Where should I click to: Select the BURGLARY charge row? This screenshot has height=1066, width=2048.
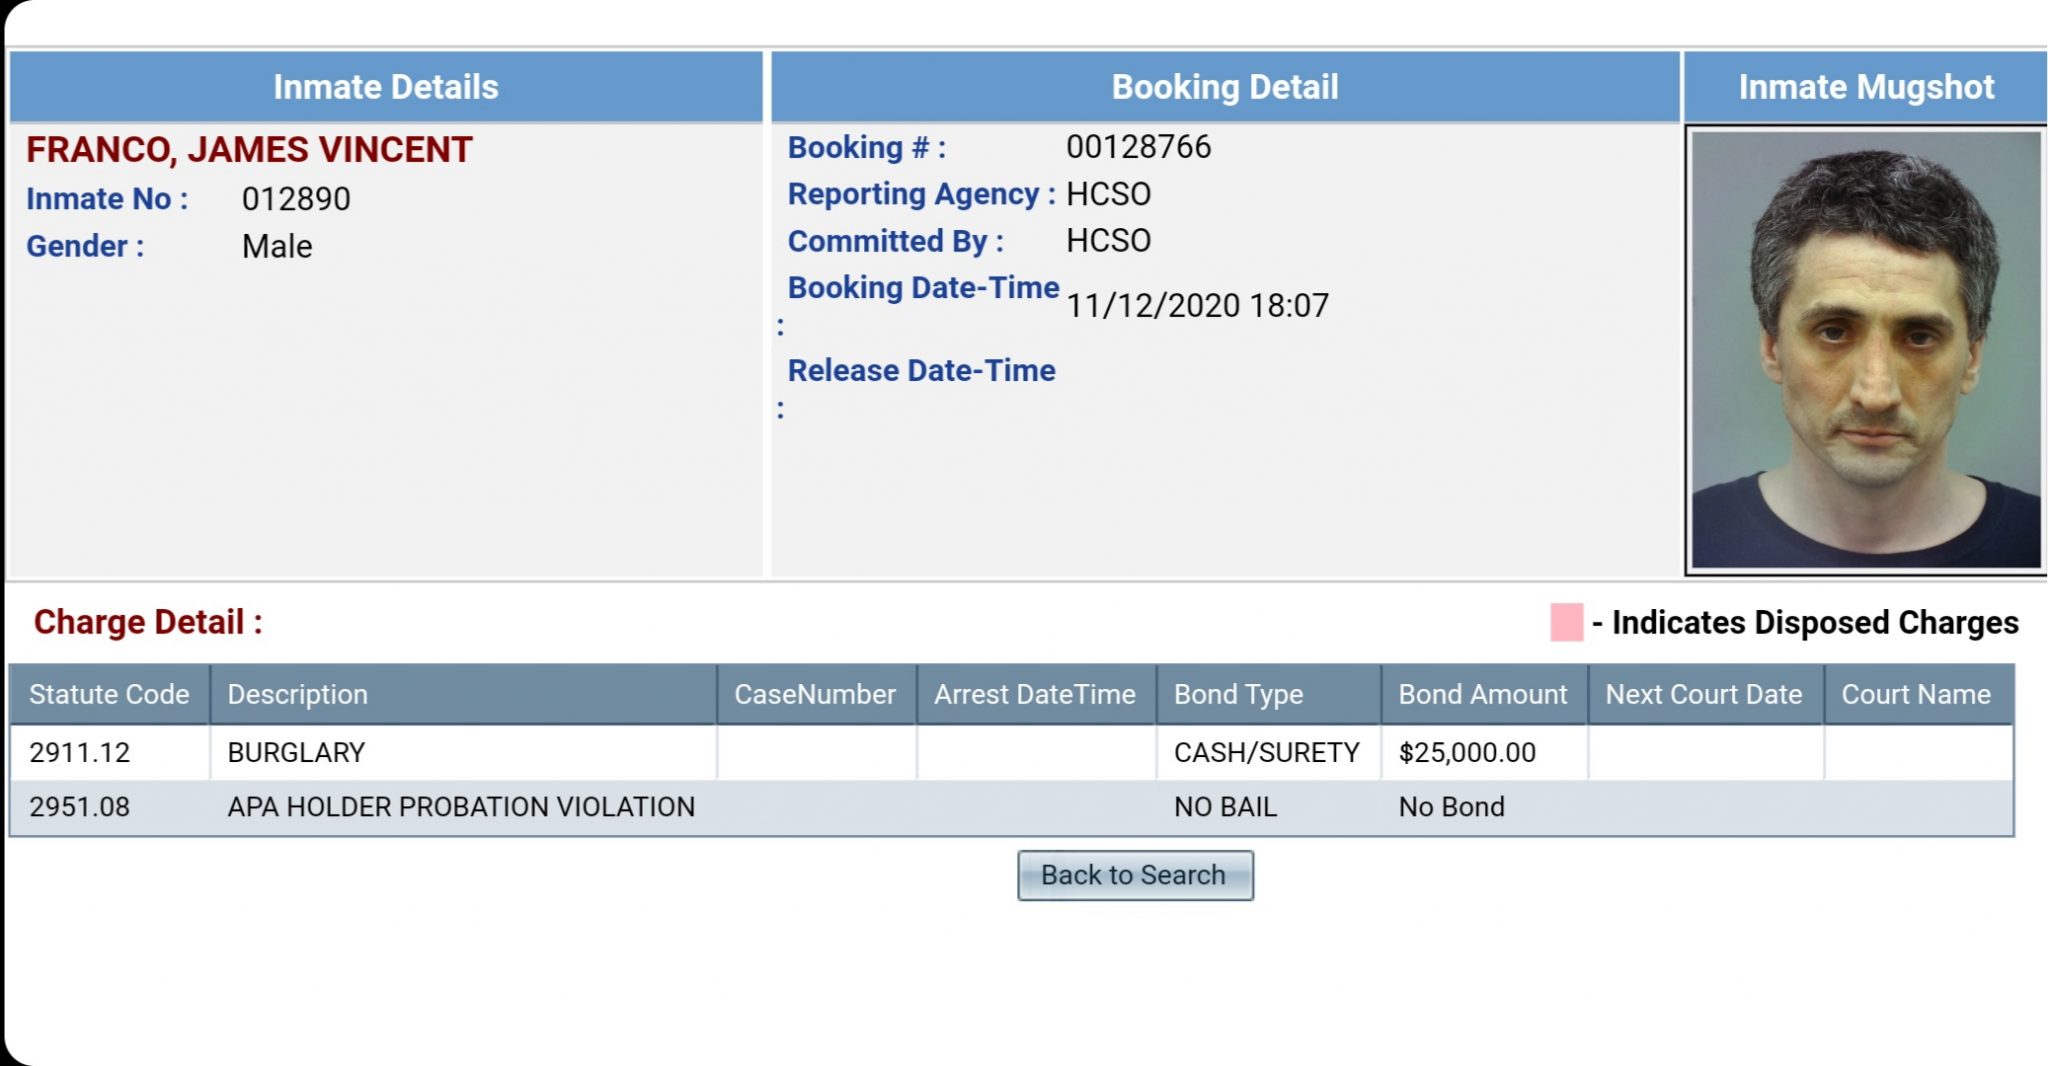[x=295, y=753]
